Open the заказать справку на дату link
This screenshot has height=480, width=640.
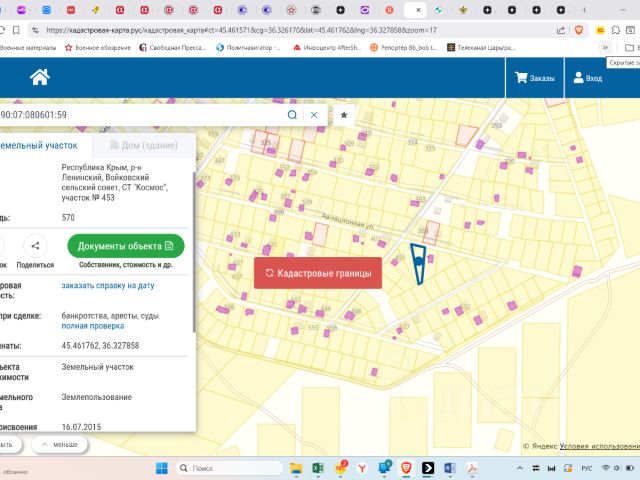[x=108, y=285]
